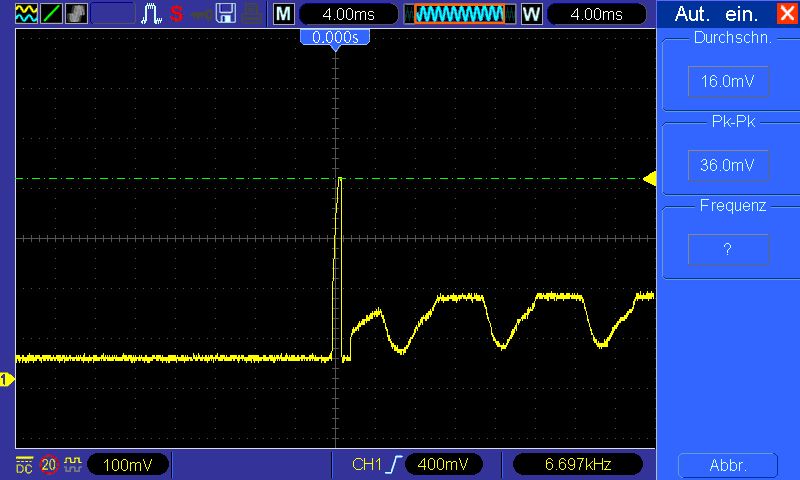Click the white pulse waveform trigger icon
Viewport: 800px width, 480px height.
click(x=151, y=14)
